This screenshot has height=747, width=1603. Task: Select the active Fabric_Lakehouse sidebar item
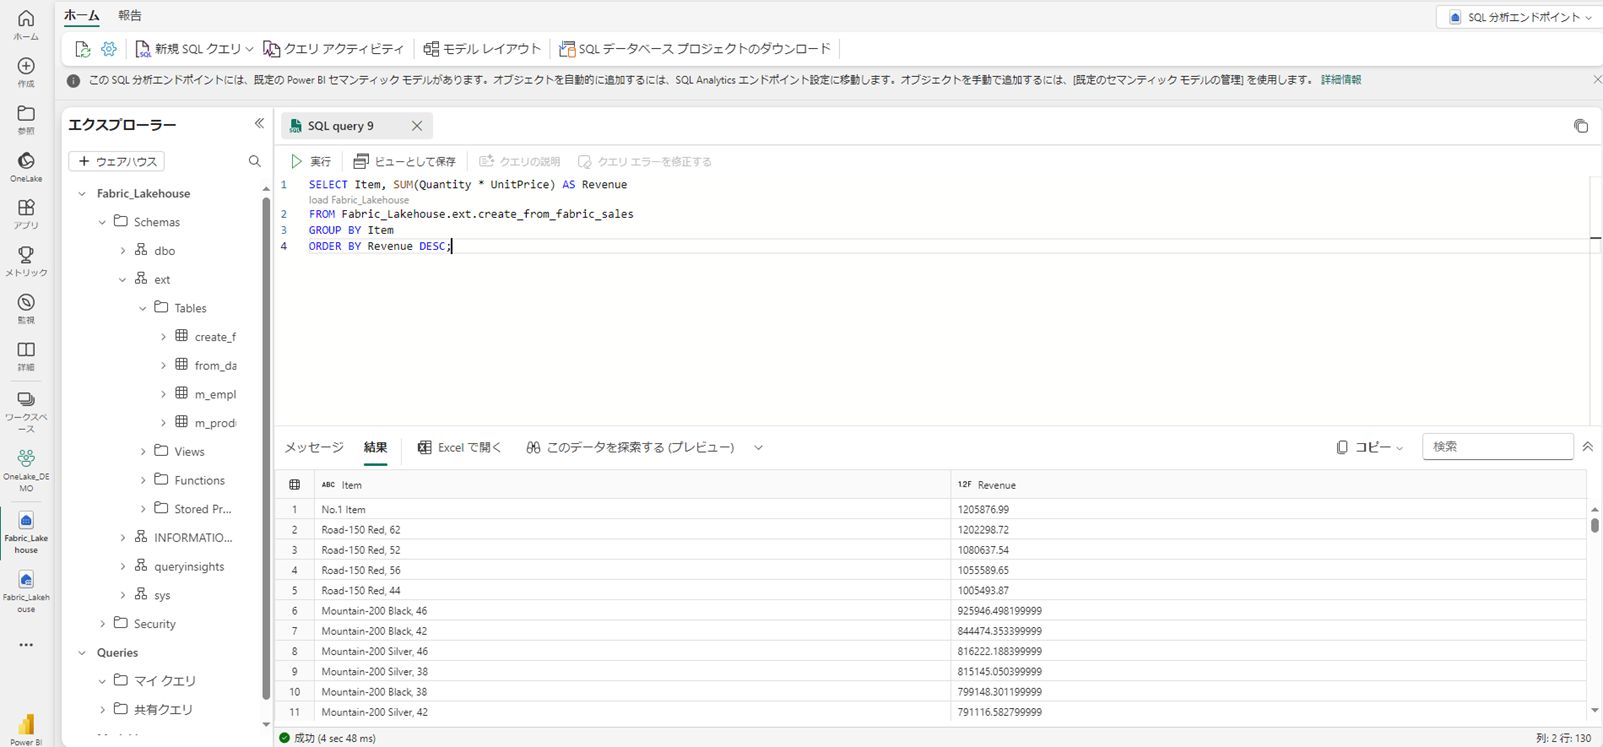click(x=26, y=531)
